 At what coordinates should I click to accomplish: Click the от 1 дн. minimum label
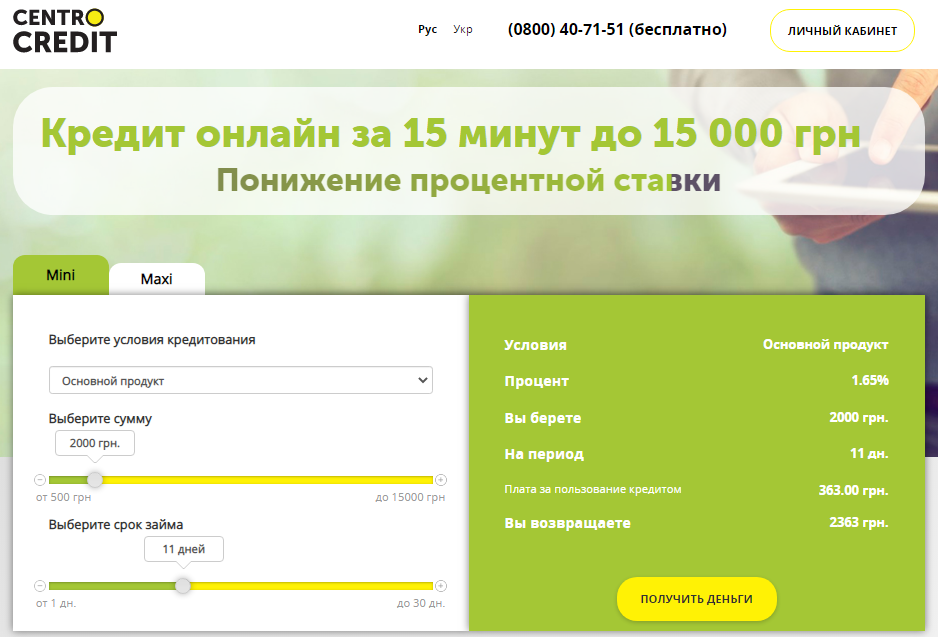[56, 603]
